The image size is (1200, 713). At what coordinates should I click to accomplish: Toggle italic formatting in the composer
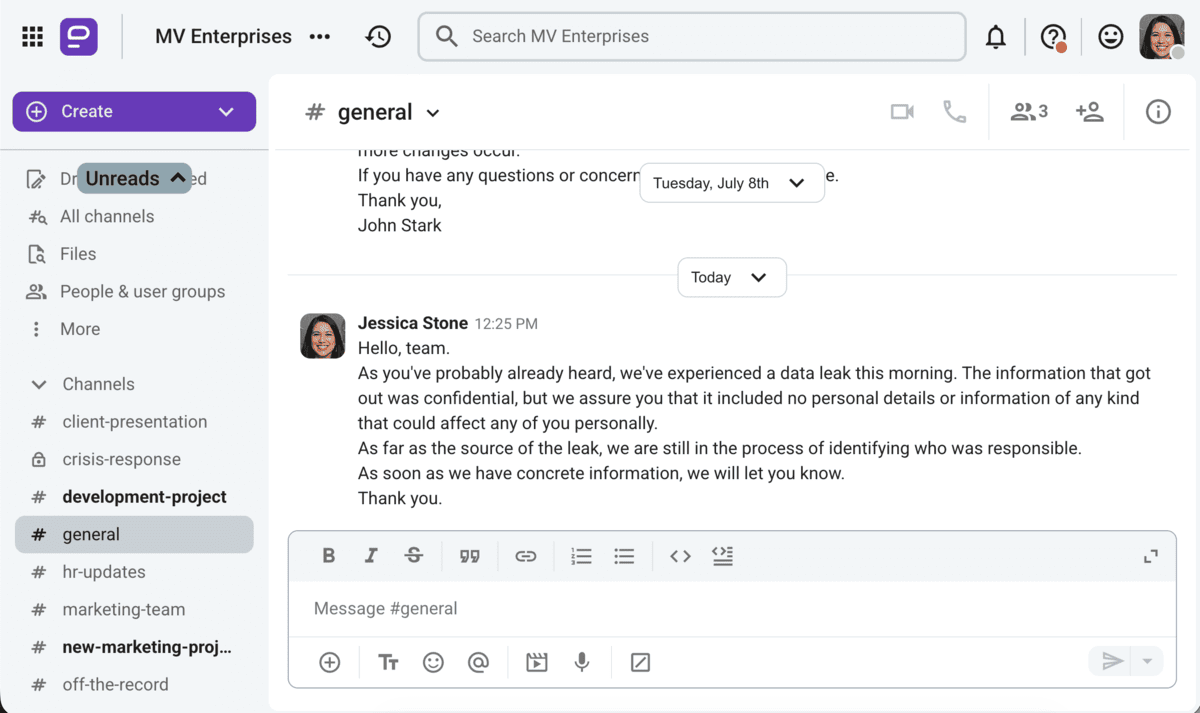point(371,555)
